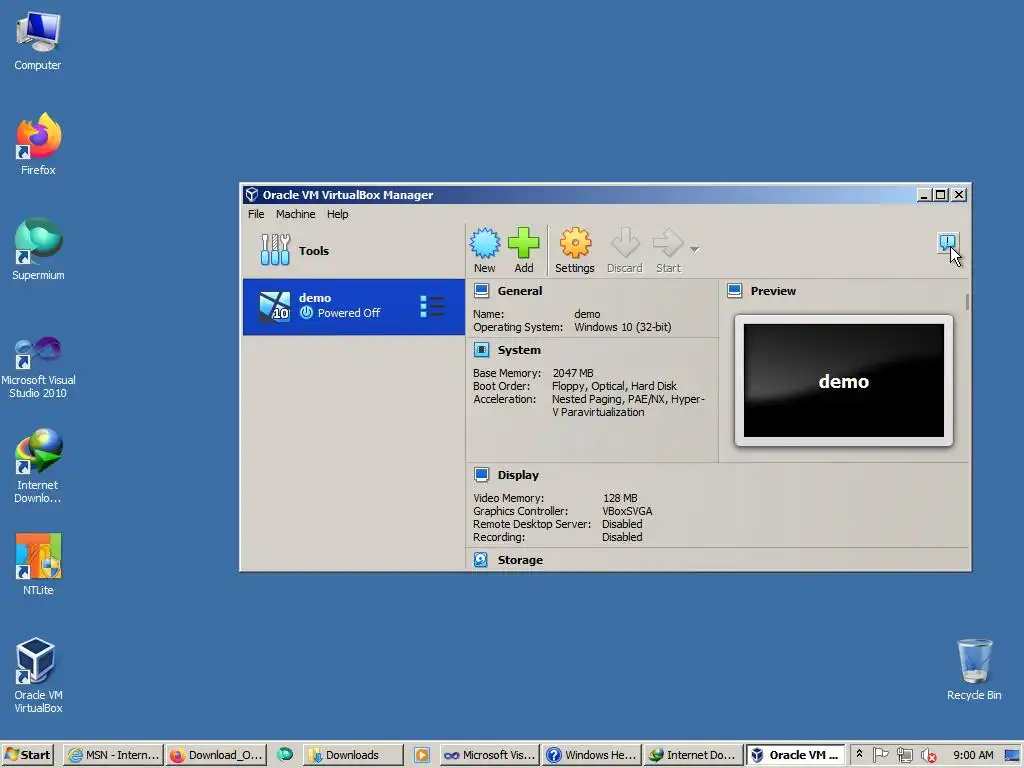
Task: Click the Oracle VM taskbar button
Action: pyautogui.click(x=796, y=755)
